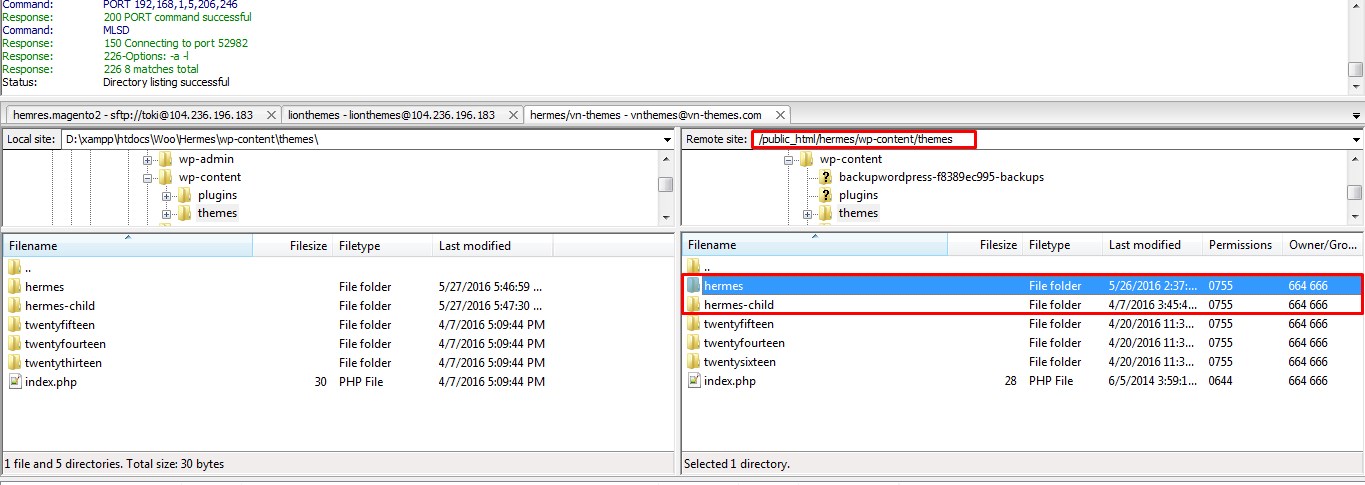The image size is (1365, 485).
Task: Select wp-admin in local tree
Action: pyautogui.click(x=208, y=160)
